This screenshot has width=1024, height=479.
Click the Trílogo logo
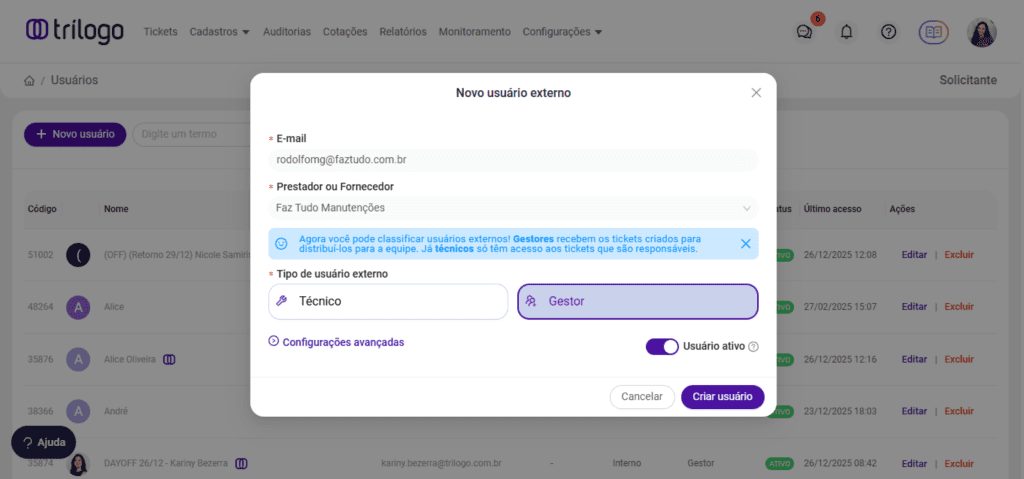click(x=75, y=31)
